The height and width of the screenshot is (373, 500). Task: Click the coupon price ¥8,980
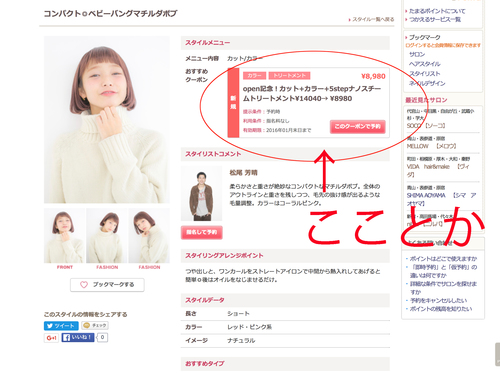(x=373, y=76)
